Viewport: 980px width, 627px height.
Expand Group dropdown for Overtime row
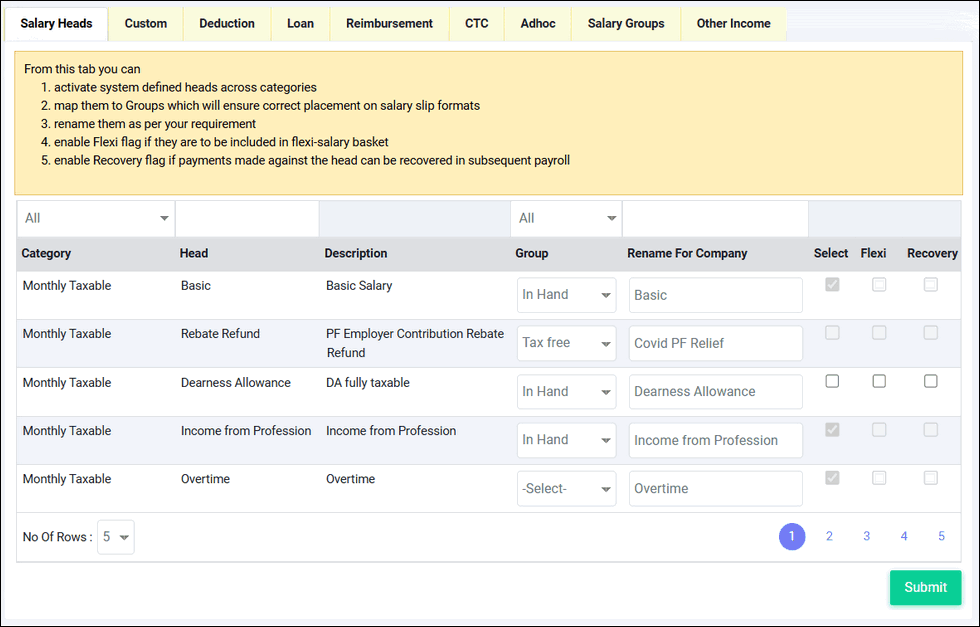pyautogui.click(x=566, y=488)
